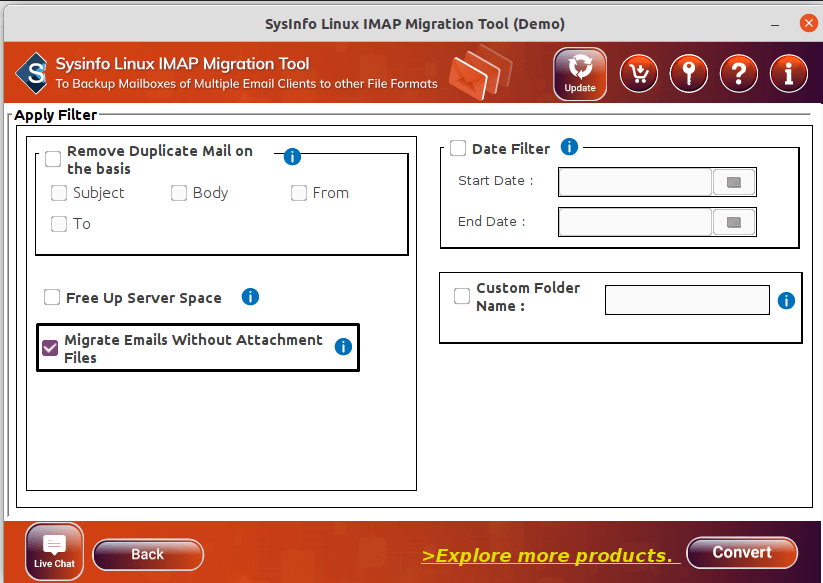Enable Custom Folder Name checkbox
Image resolution: width=823 pixels, height=583 pixels.
[x=462, y=296]
